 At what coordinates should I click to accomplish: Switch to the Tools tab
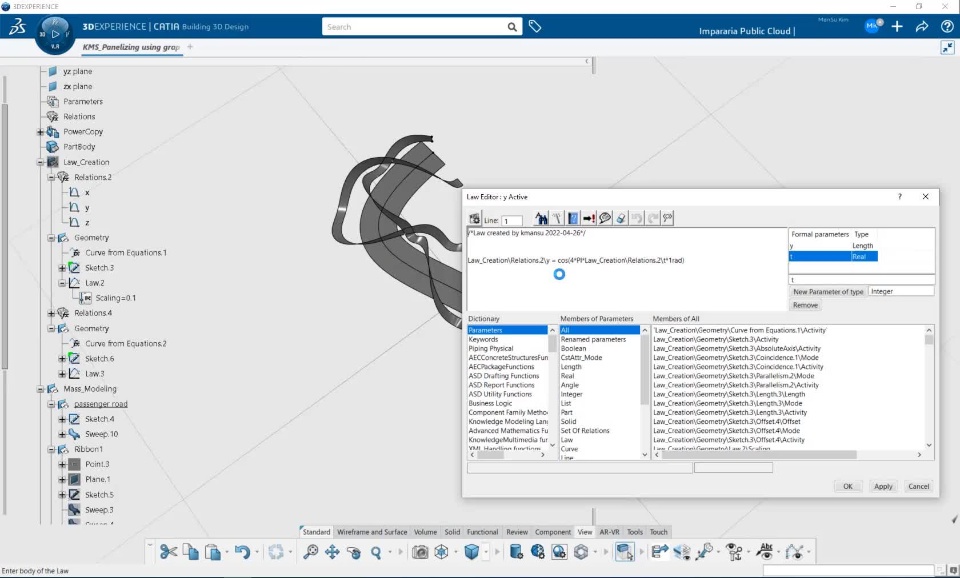[x=635, y=532]
